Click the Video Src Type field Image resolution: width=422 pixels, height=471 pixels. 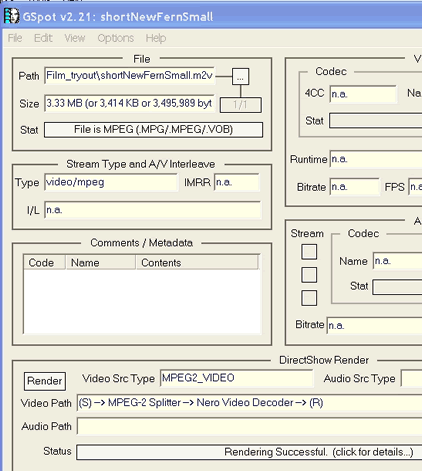pyautogui.click(x=236, y=378)
